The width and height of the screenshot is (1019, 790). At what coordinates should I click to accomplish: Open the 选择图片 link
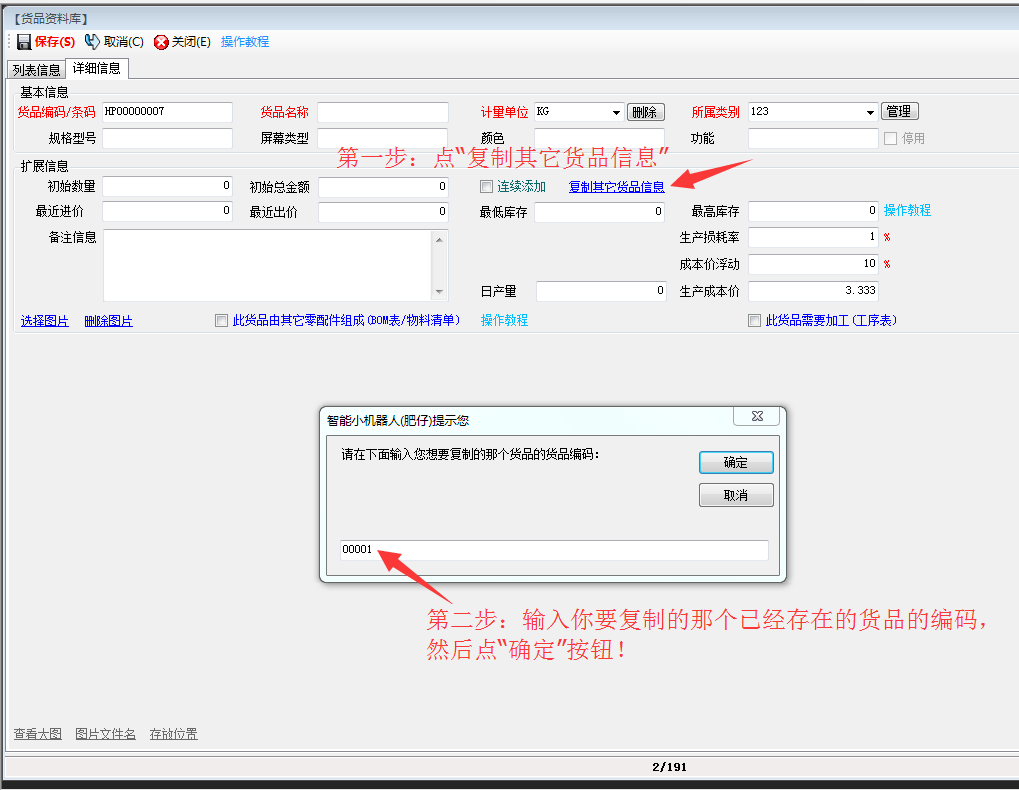45,321
